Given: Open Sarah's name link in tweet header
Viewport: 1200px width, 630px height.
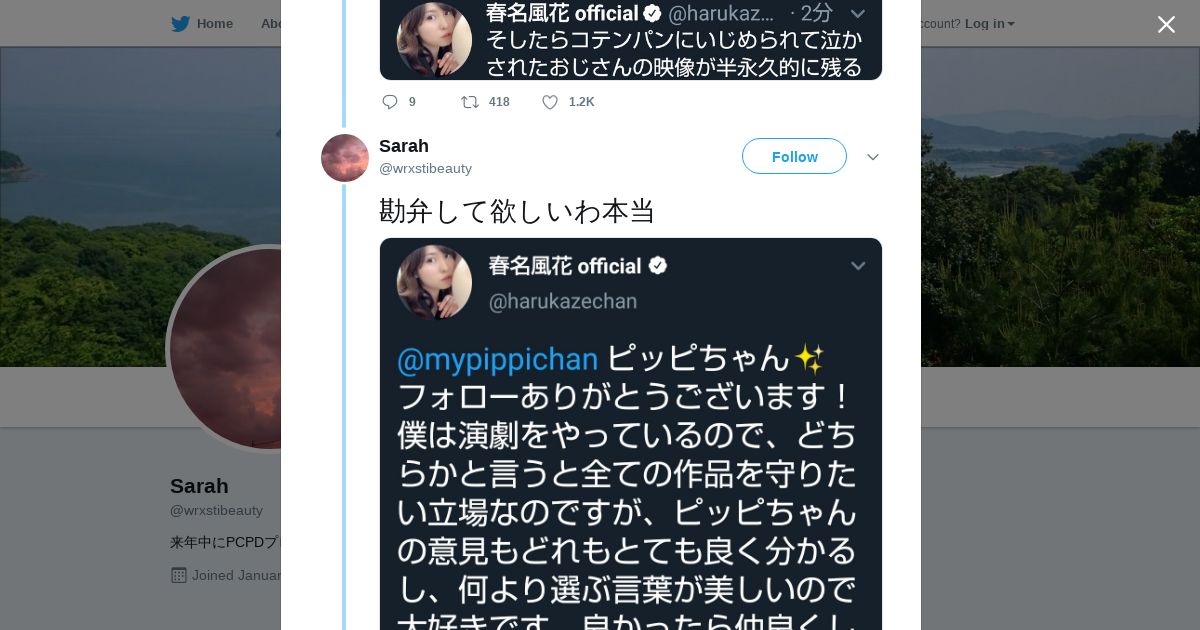Looking at the screenshot, I should 404,146.
